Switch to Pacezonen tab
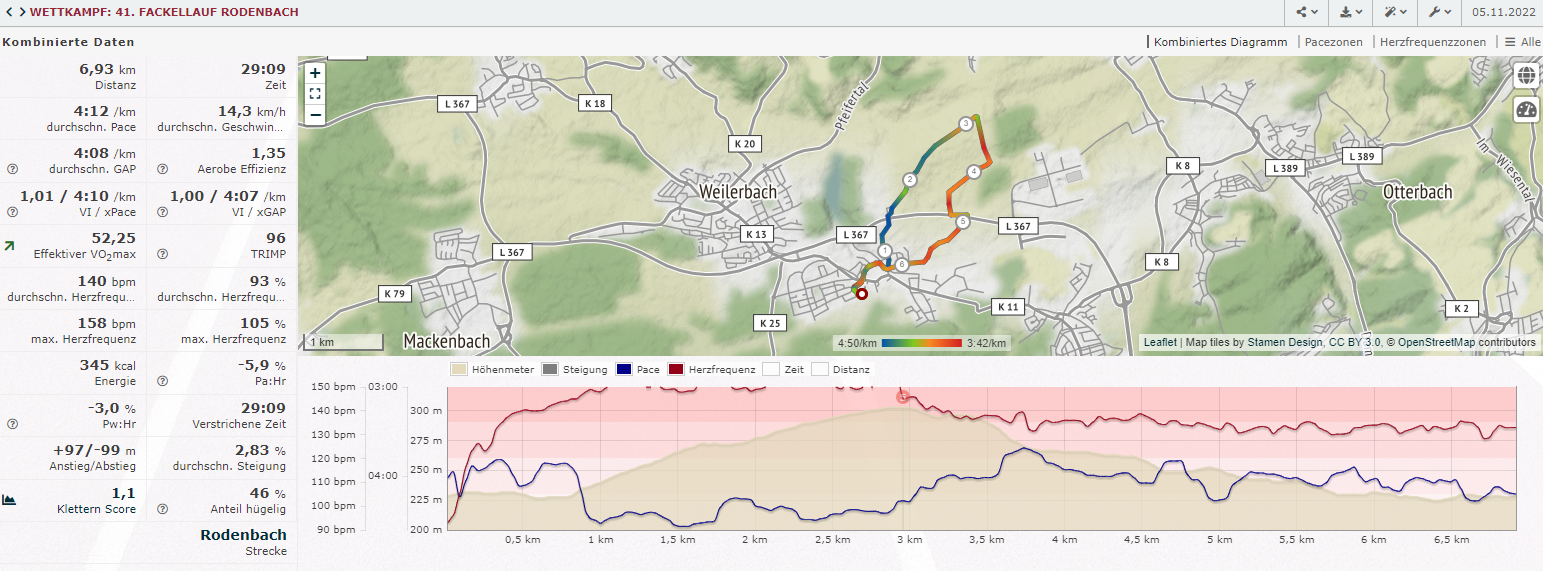This screenshot has height=571, width=1543. point(1333,42)
